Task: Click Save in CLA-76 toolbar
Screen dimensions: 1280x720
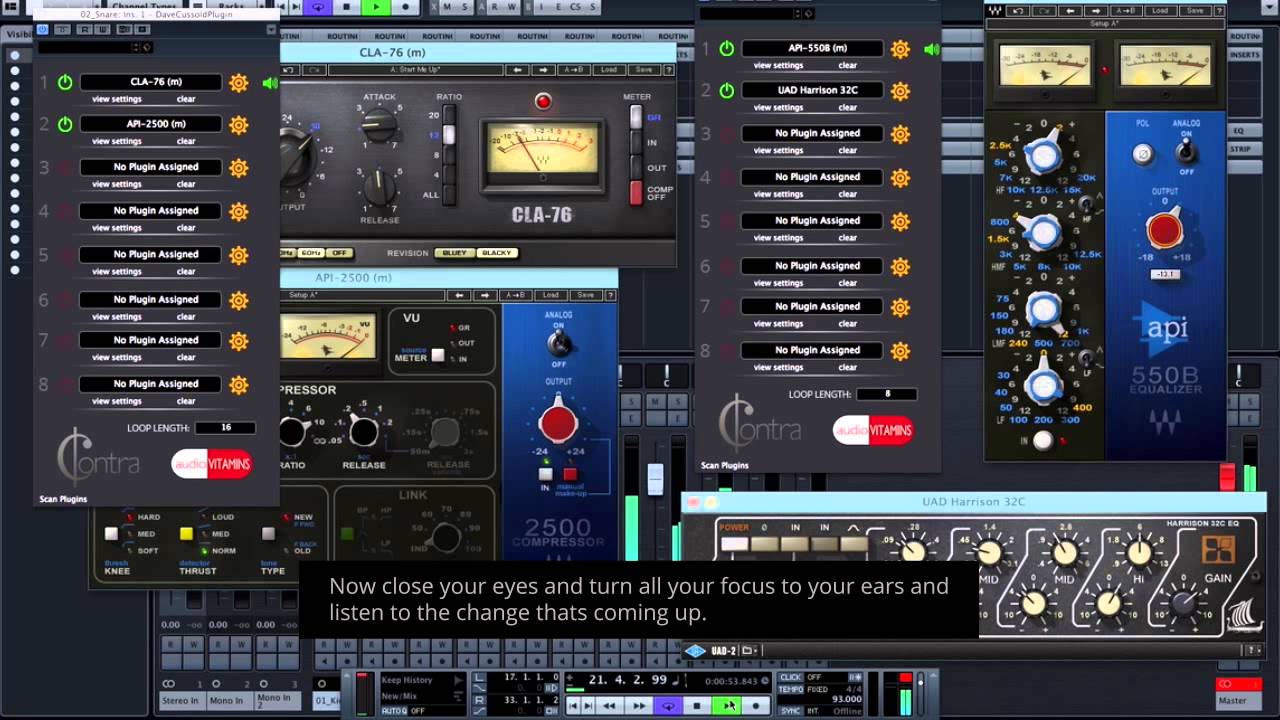Action: [x=644, y=70]
